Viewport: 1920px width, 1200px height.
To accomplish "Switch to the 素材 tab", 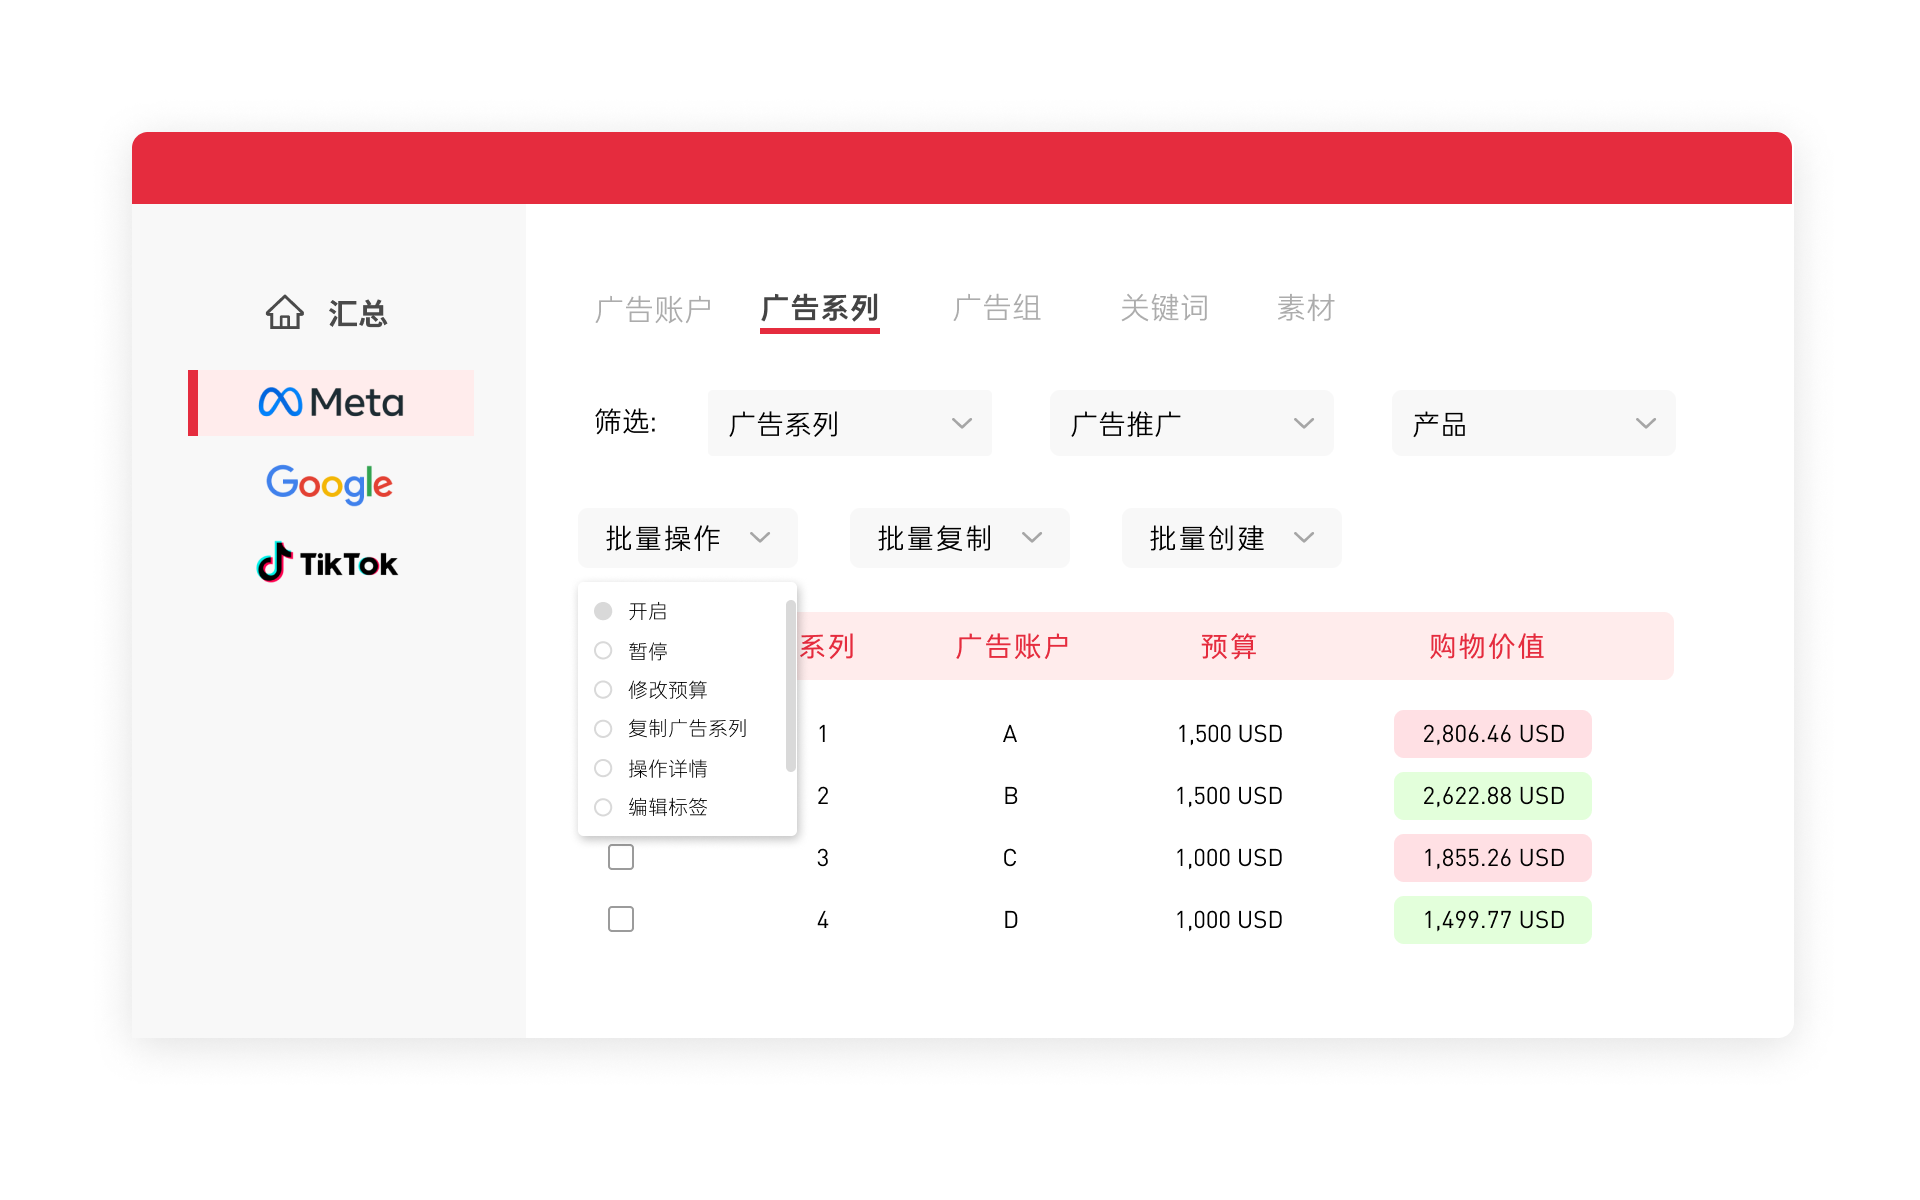I will coord(1306,308).
